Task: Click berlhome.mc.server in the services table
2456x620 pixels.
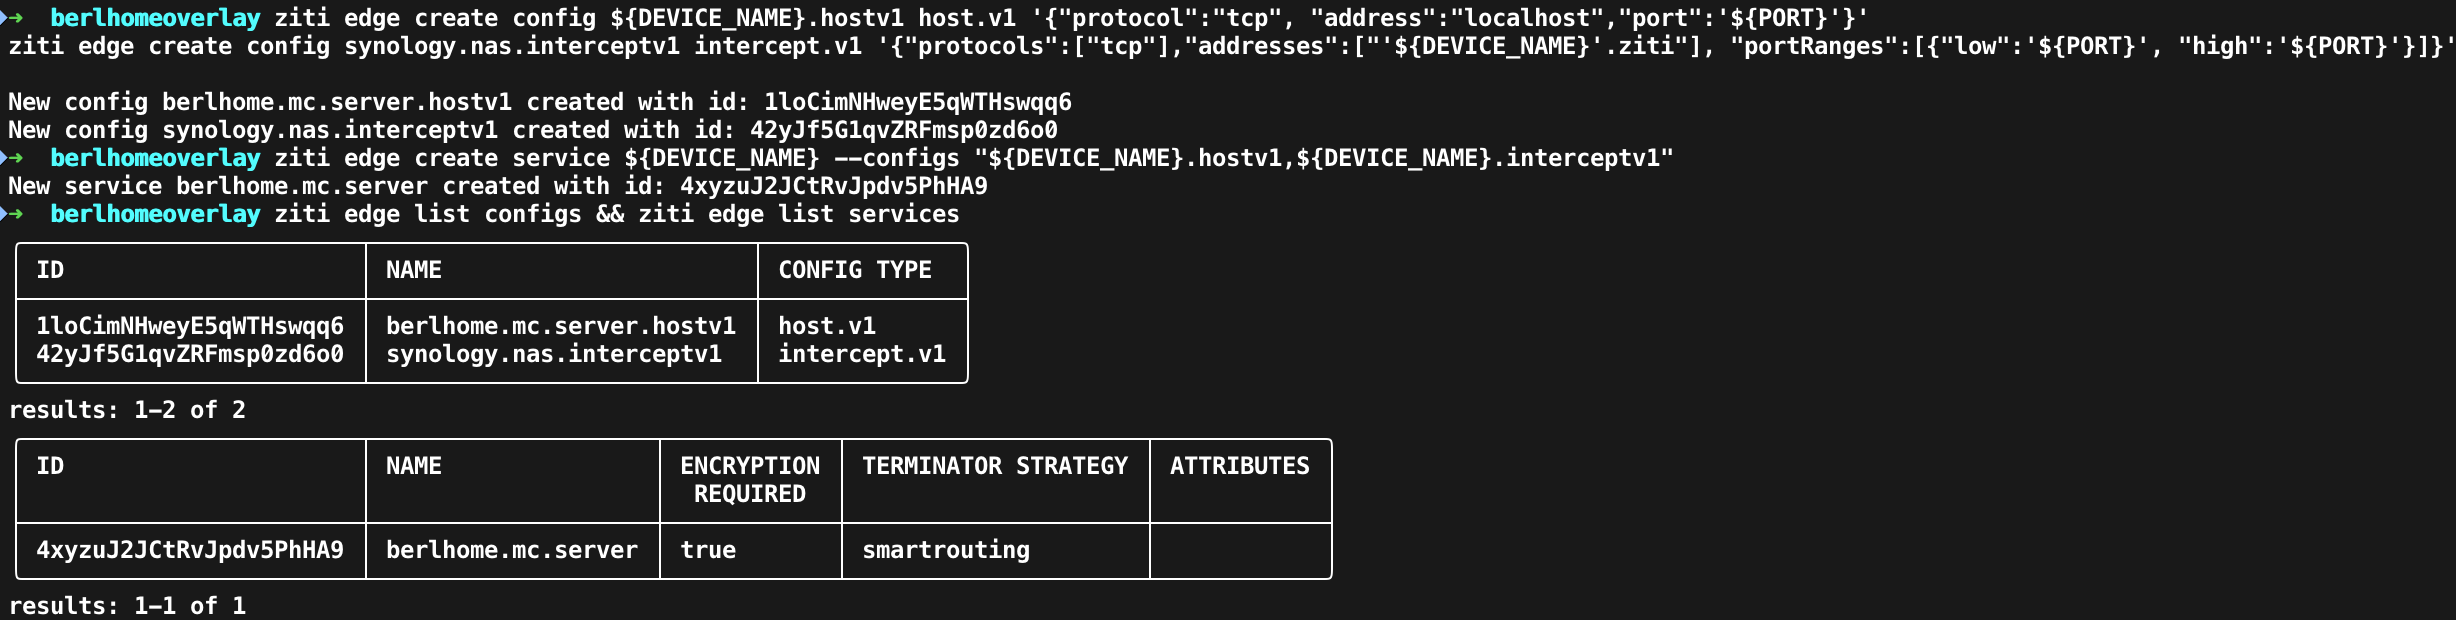Action: pos(511,550)
